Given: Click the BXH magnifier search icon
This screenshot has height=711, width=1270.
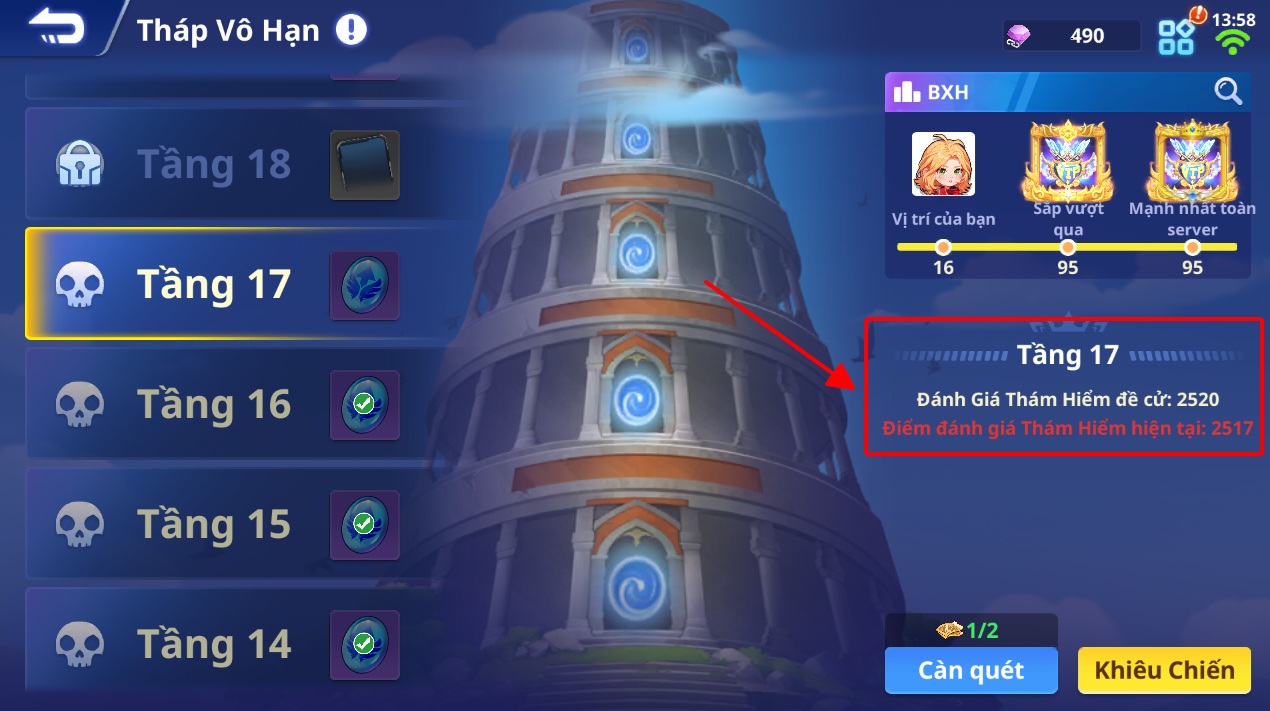Looking at the screenshot, I should 1228,91.
